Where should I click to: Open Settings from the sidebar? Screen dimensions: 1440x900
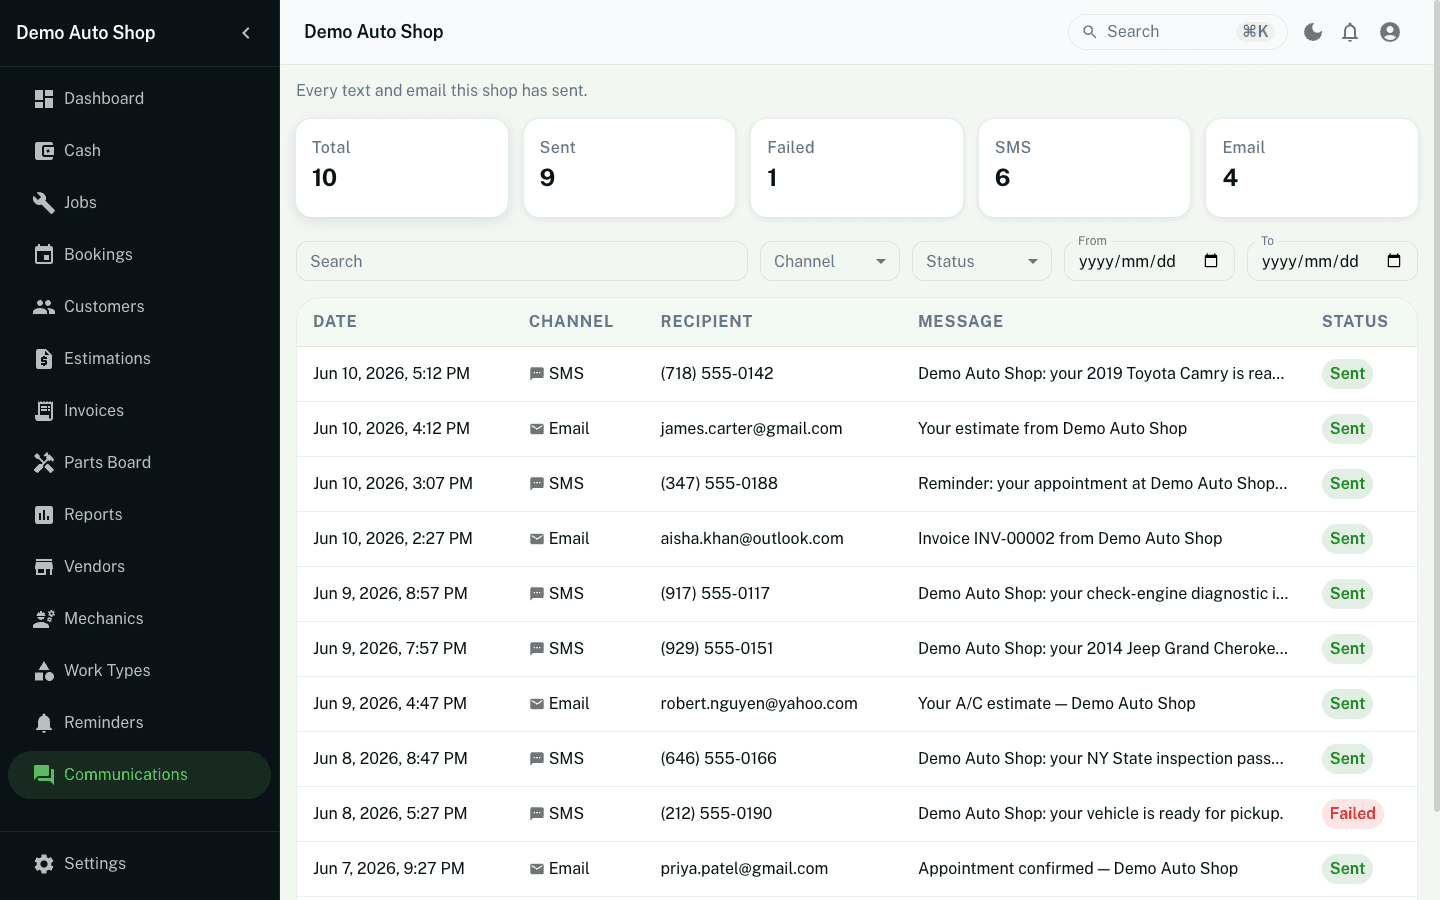[139, 863]
